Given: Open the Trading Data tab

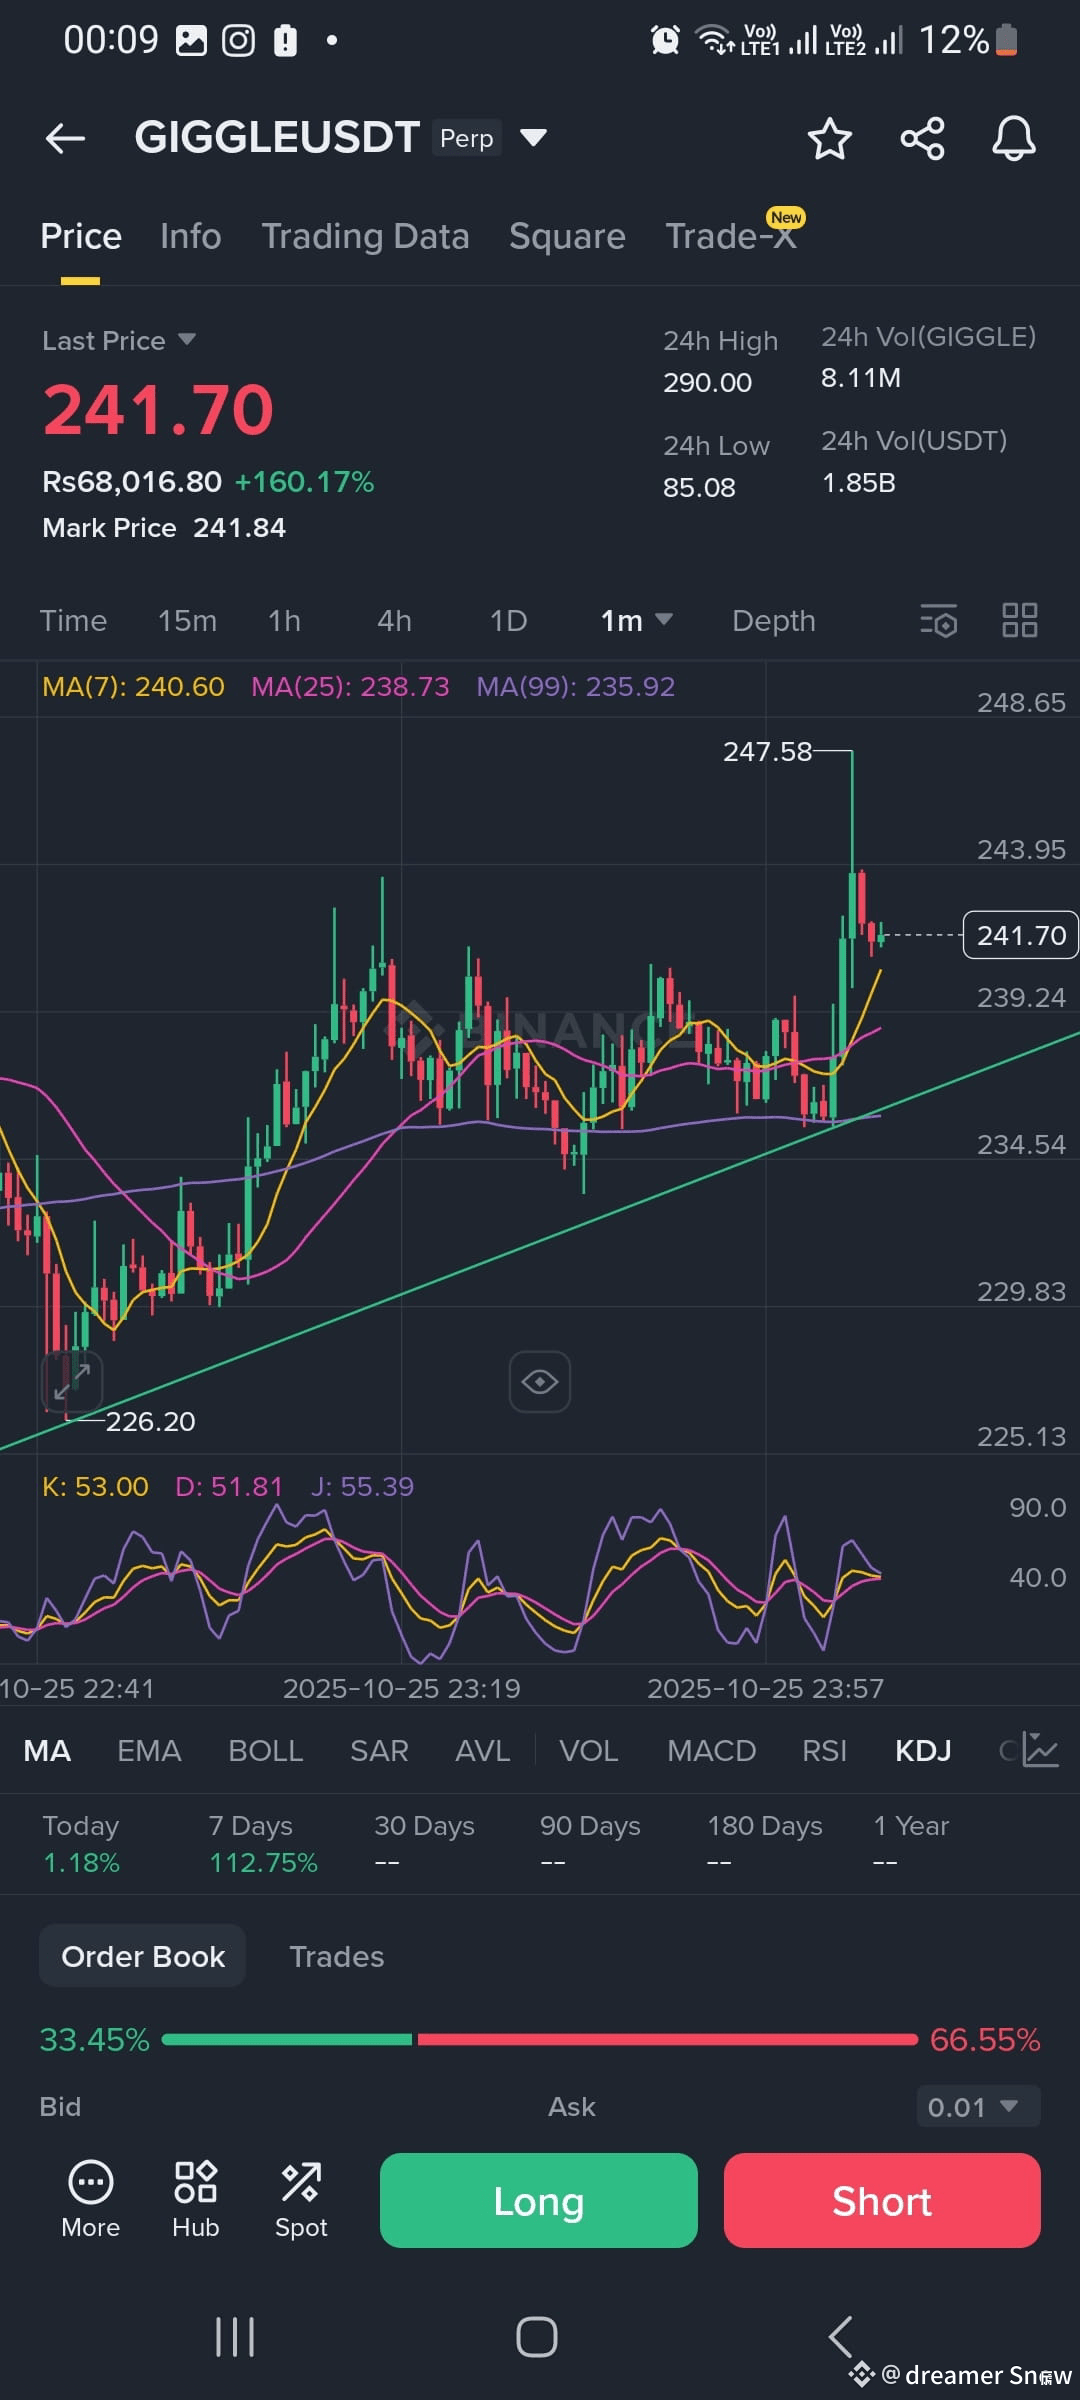Looking at the screenshot, I should pyautogui.click(x=365, y=236).
